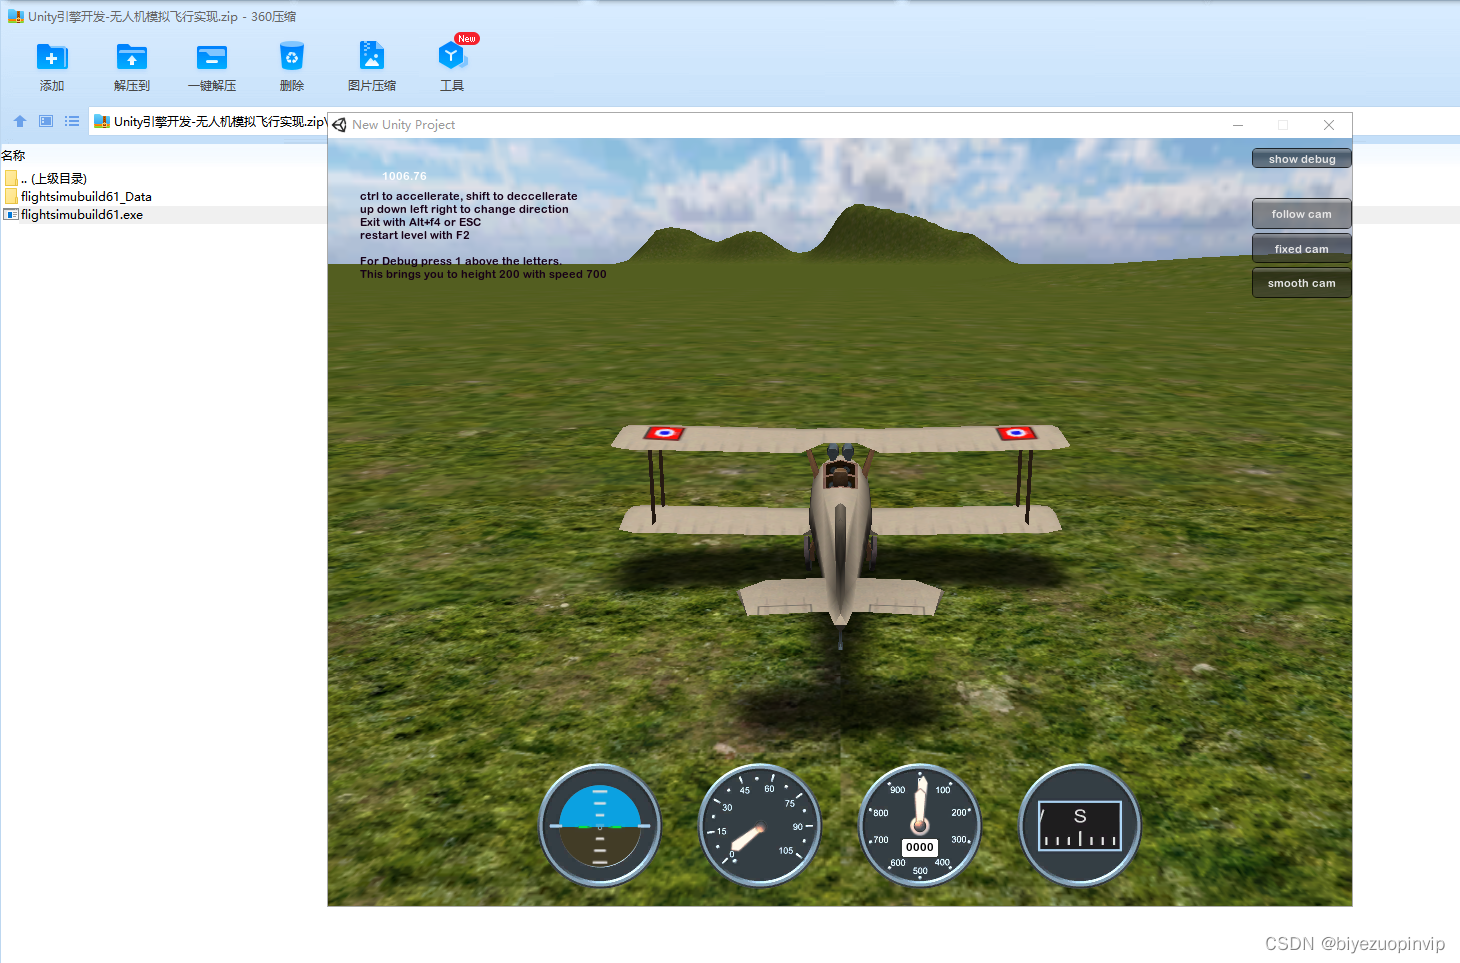
Task: Click the up-arrow navigate-to-parent icon
Action: pyautogui.click(x=20, y=121)
